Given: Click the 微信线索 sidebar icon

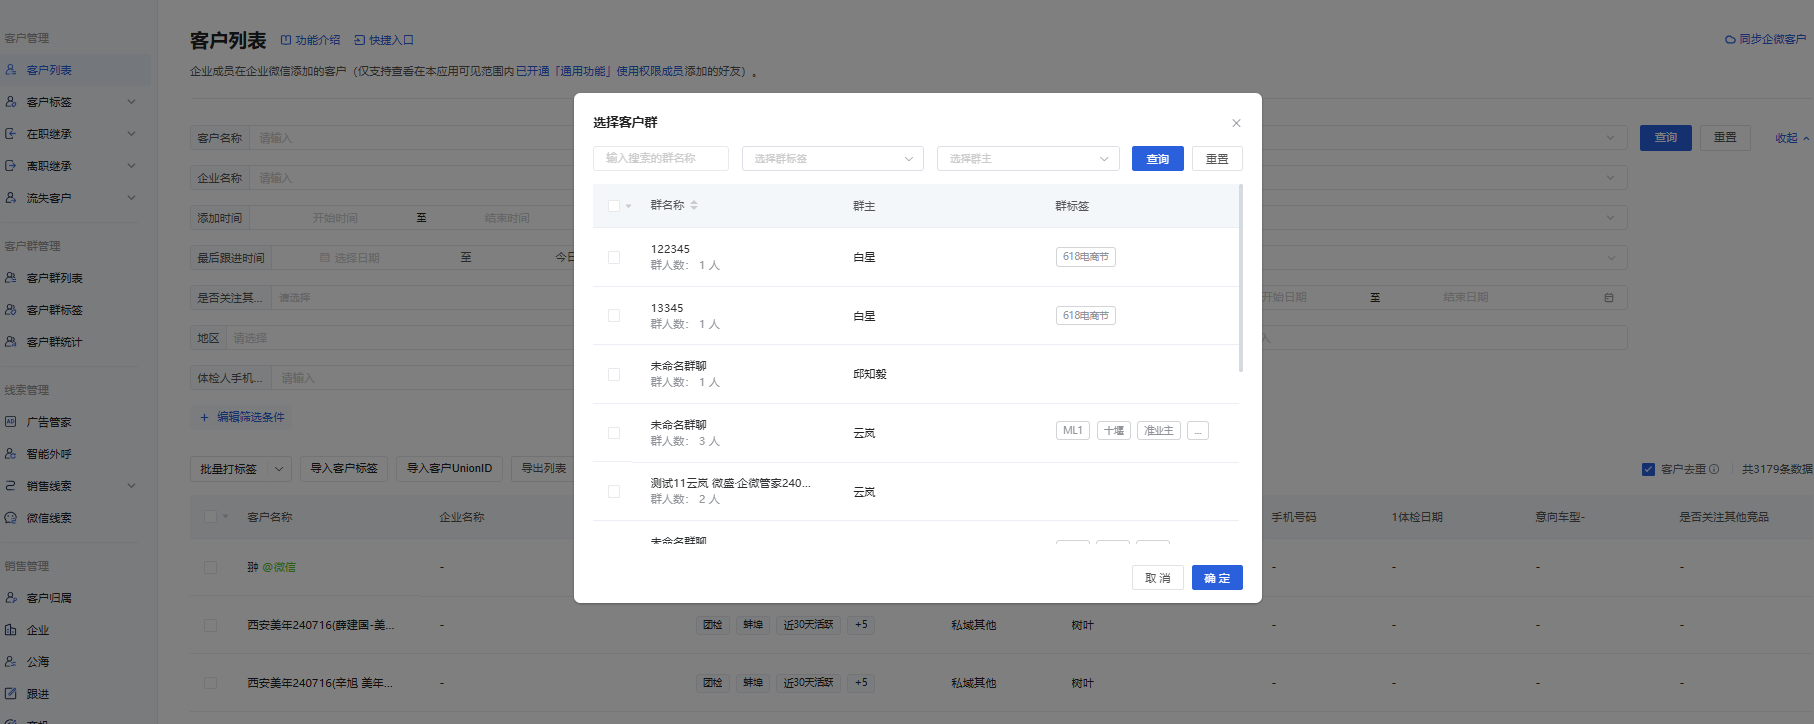Looking at the screenshot, I should click(11, 518).
